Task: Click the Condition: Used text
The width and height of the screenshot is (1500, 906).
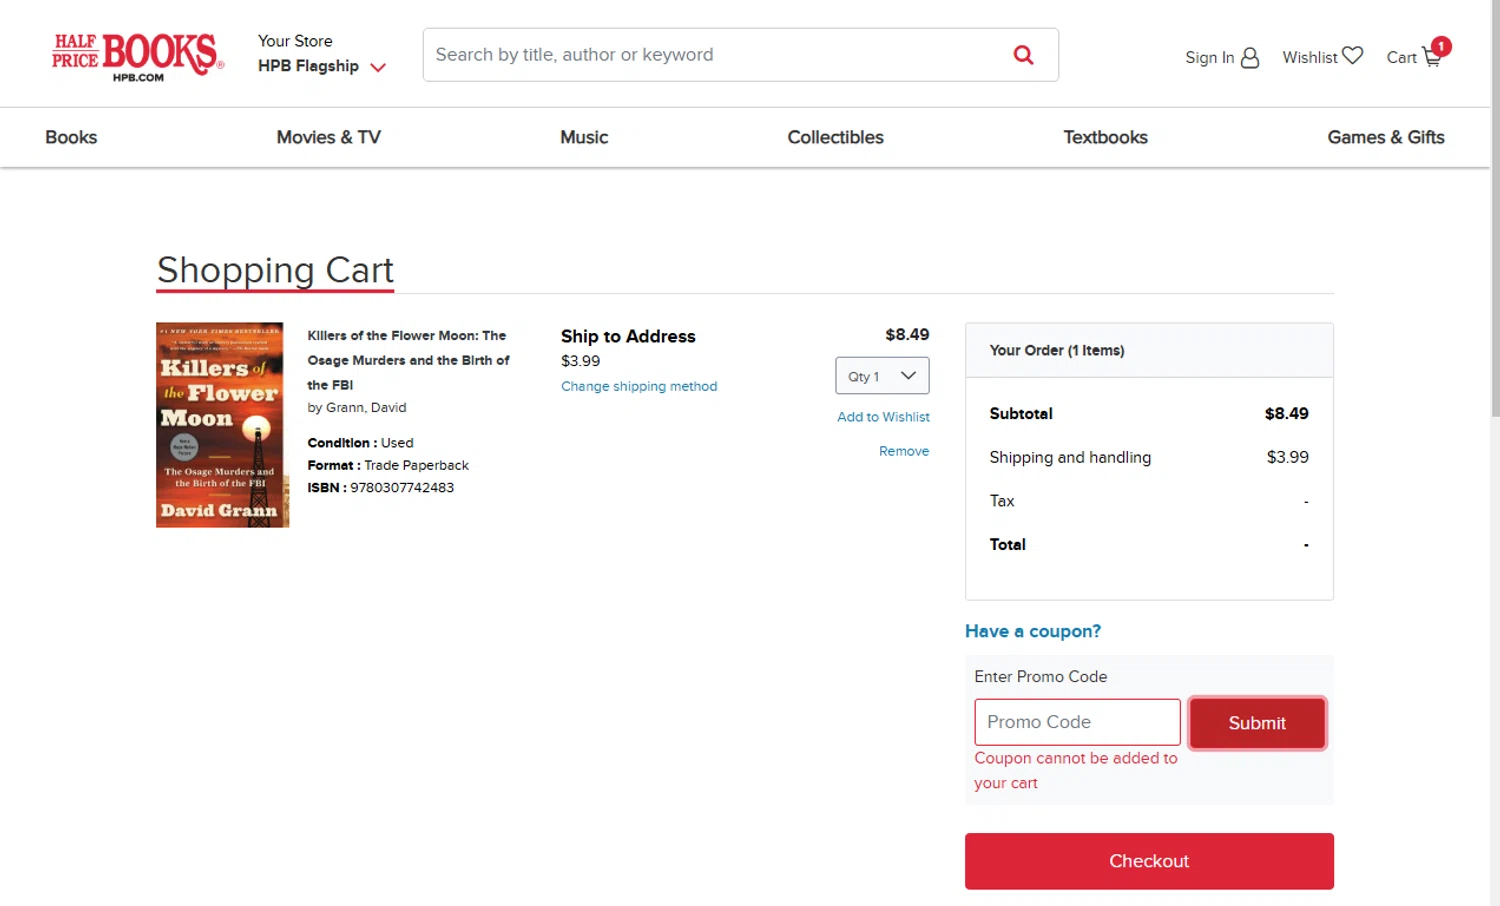Action: pyautogui.click(x=360, y=443)
